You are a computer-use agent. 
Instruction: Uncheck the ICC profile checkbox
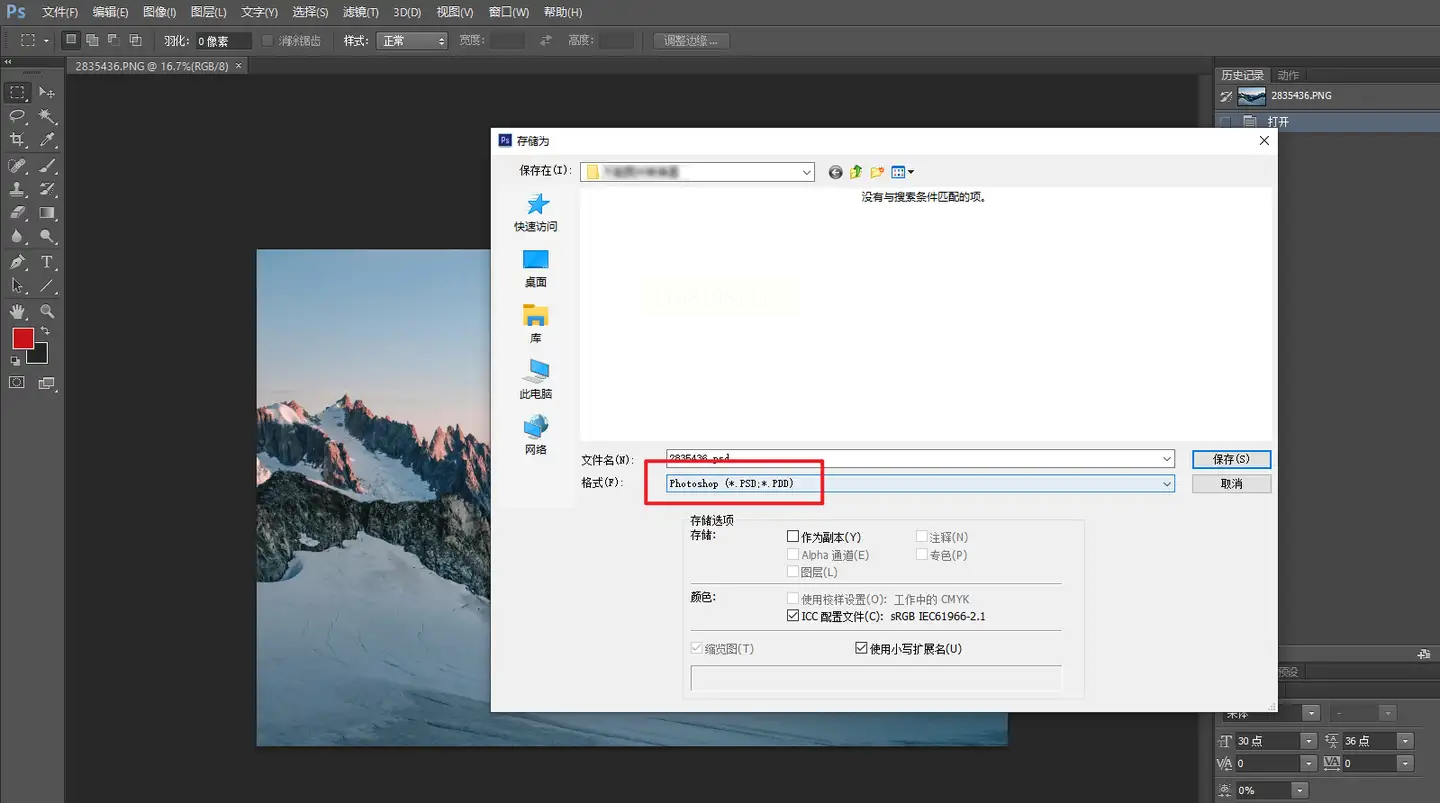click(x=793, y=616)
